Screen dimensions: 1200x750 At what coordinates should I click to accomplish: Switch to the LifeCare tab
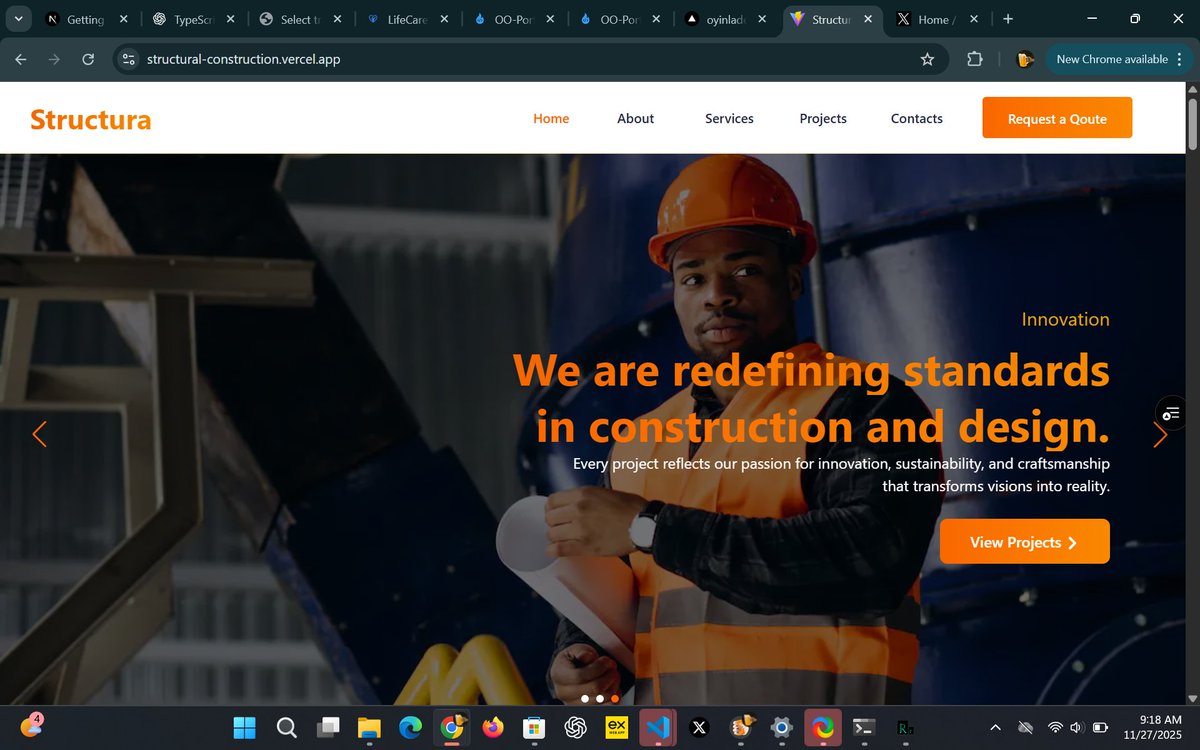tap(407, 19)
